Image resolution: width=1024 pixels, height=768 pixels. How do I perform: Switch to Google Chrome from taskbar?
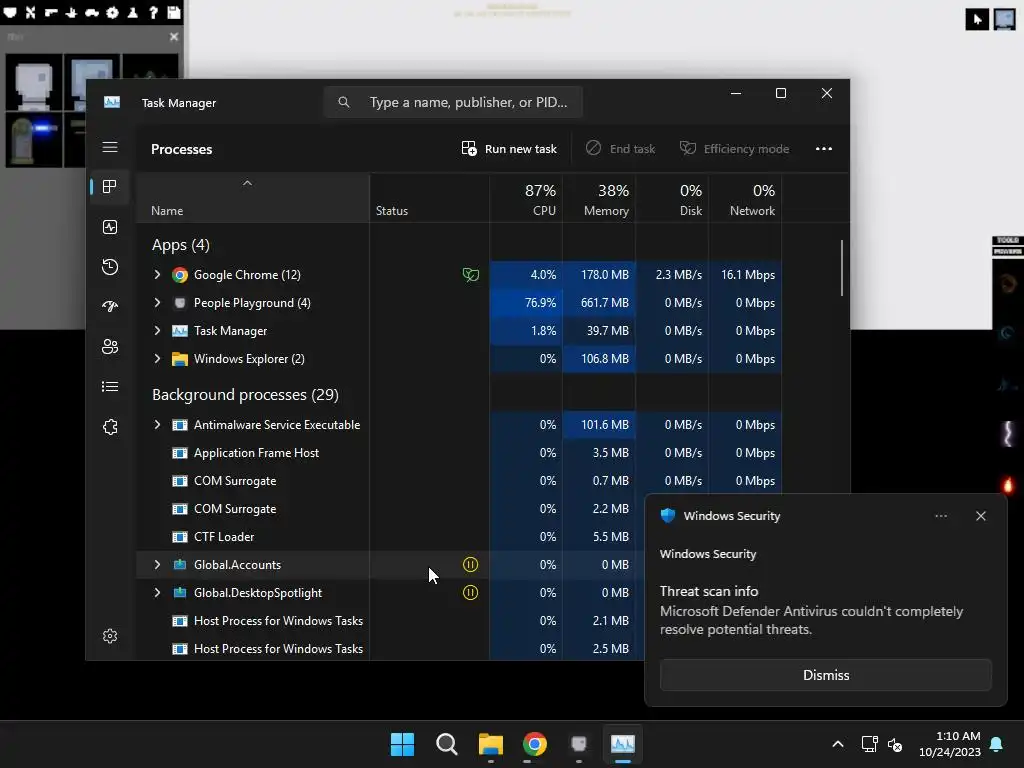pyautogui.click(x=535, y=744)
